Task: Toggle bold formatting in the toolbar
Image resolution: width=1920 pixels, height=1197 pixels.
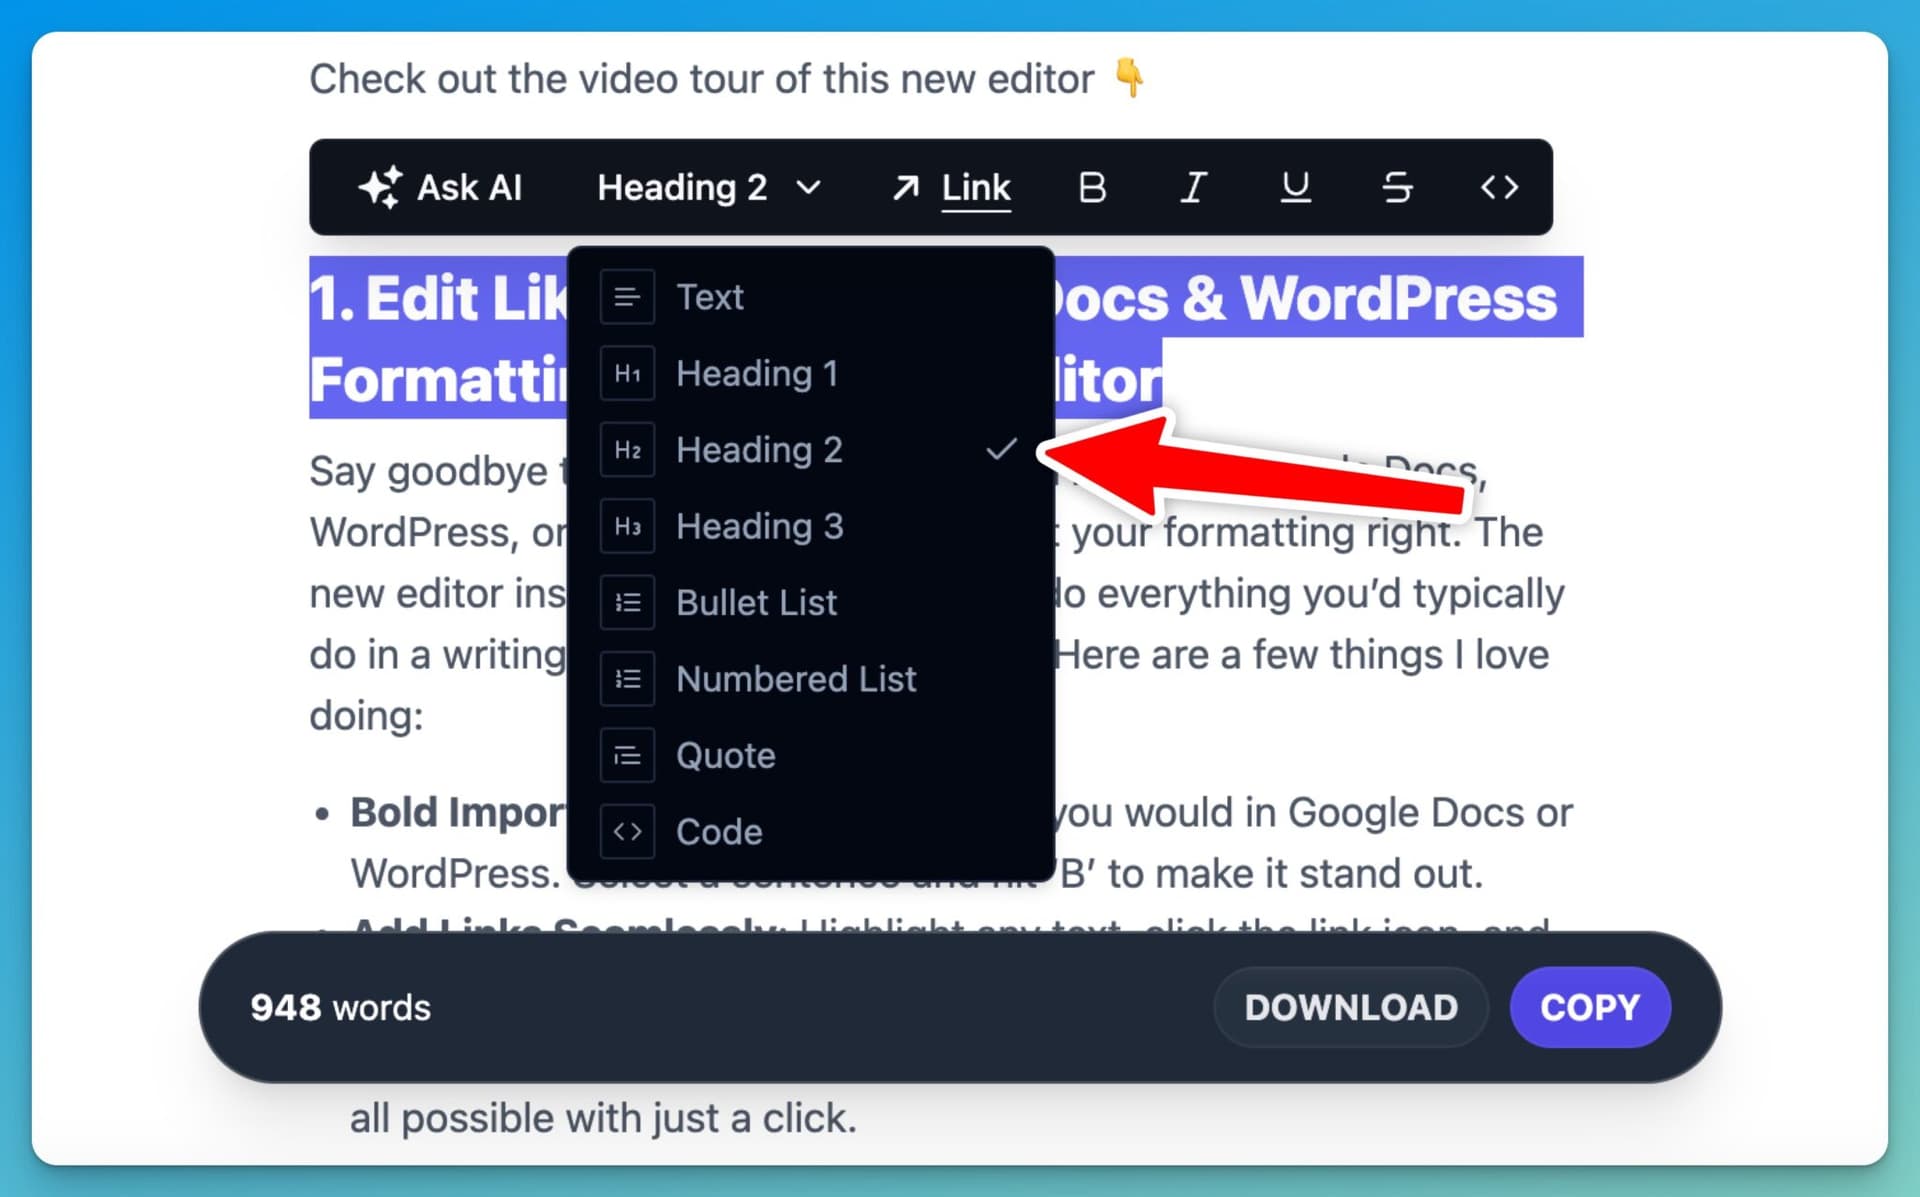Action: (1092, 187)
